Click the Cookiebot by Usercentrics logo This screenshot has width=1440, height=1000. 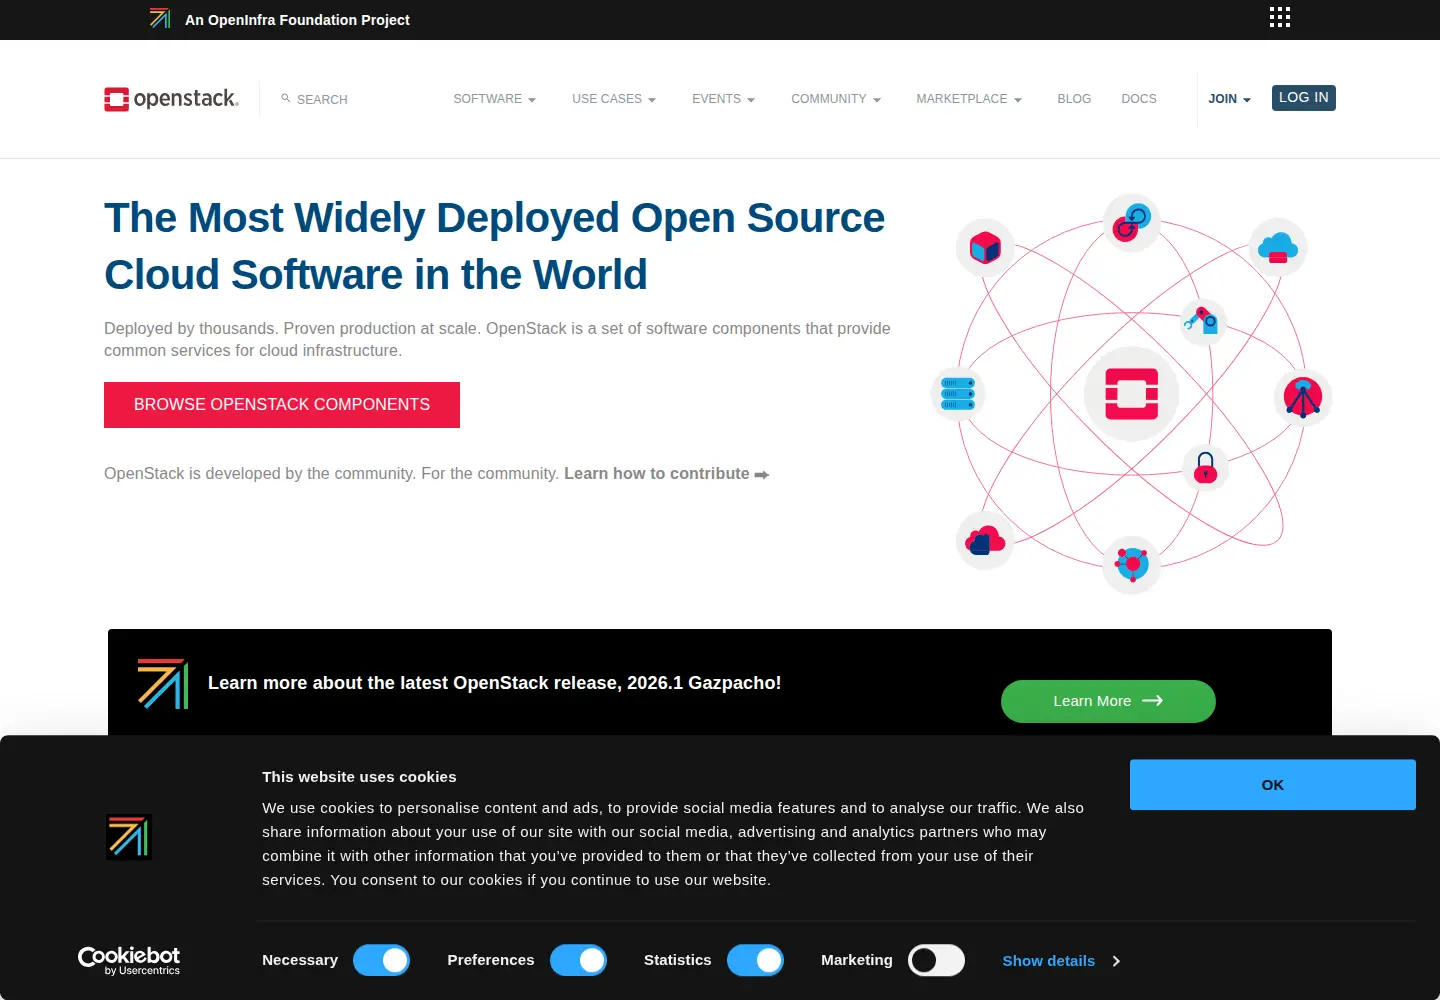[129, 960]
